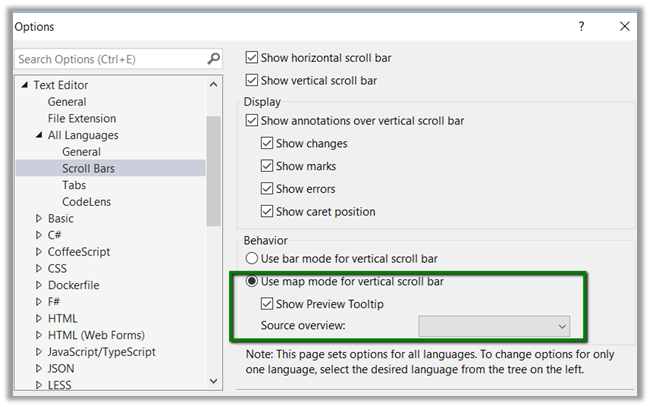Select Use map mode radio button

click(x=252, y=281)
